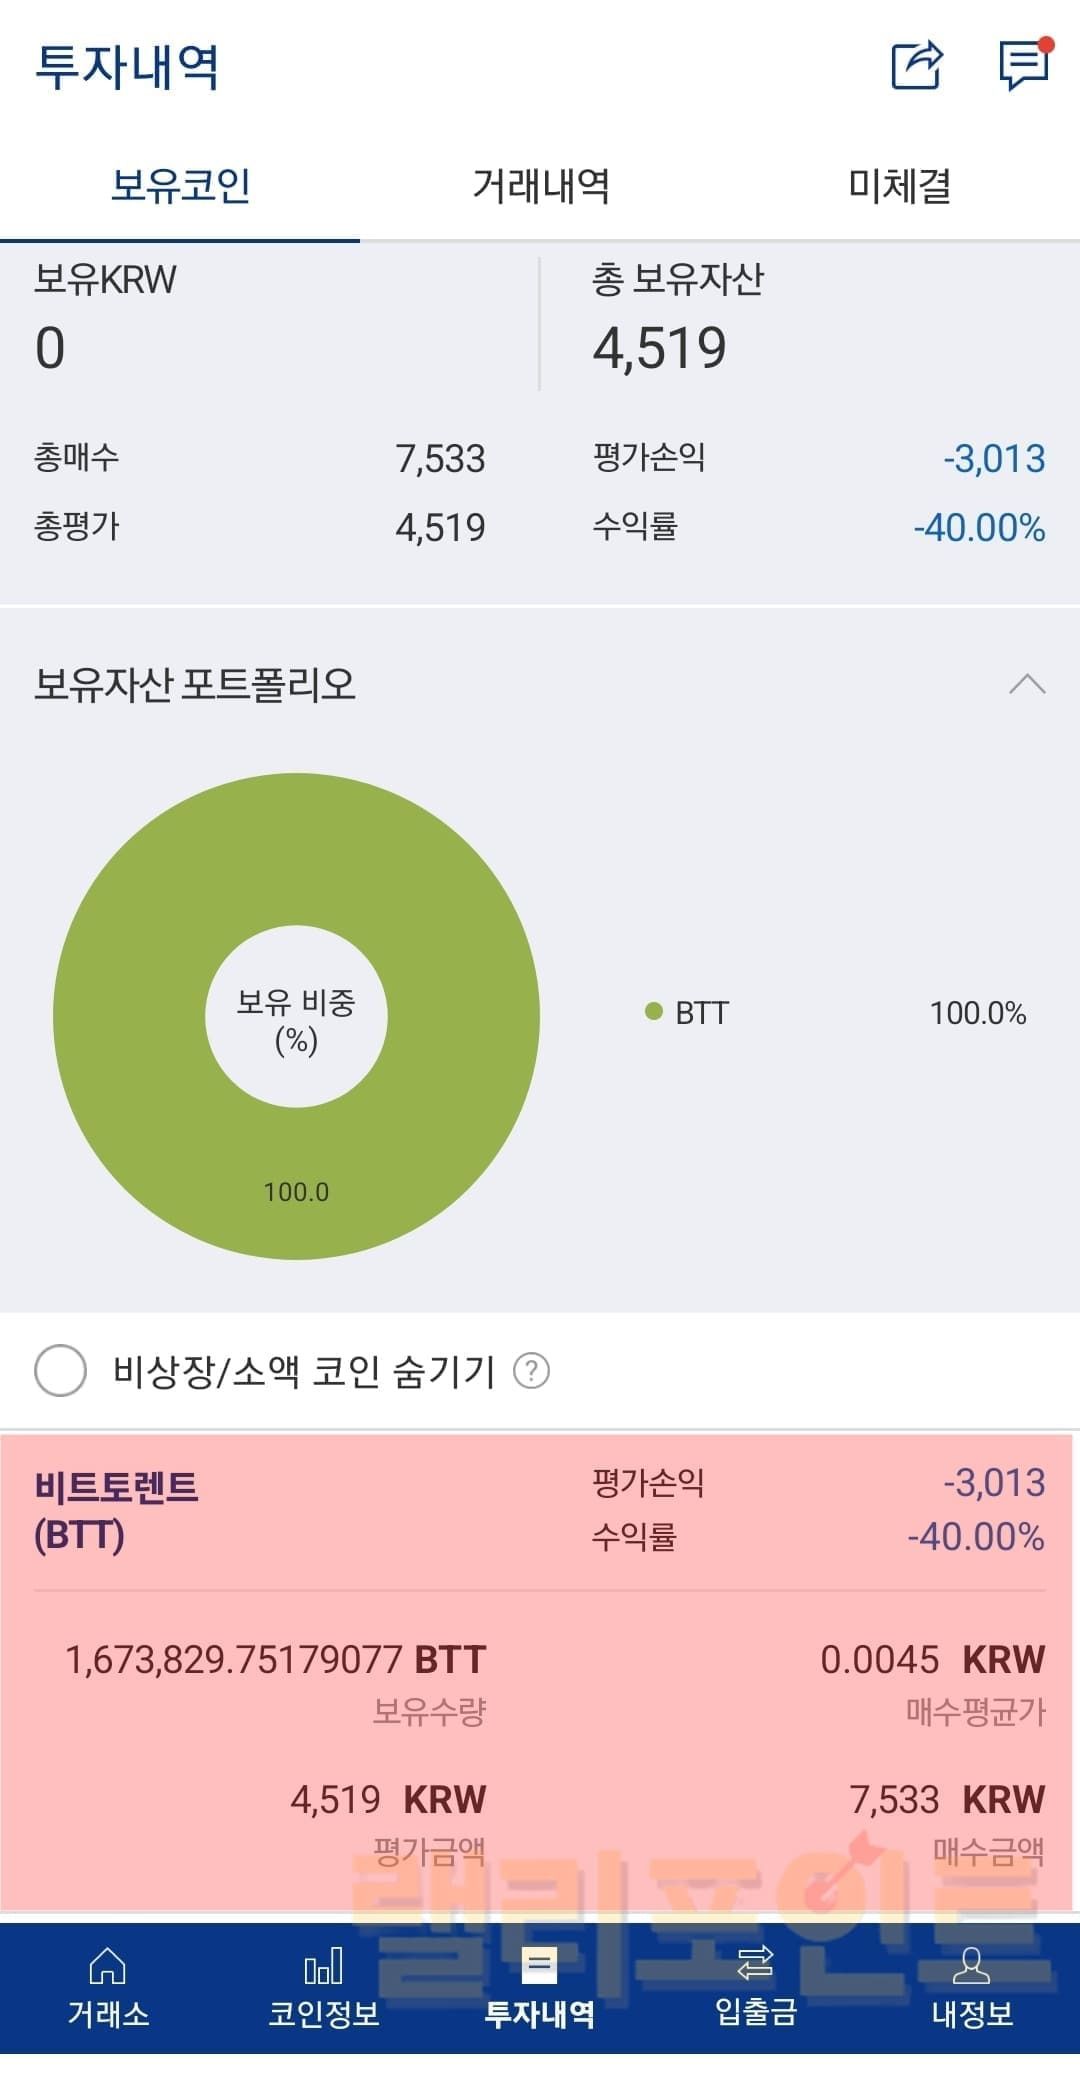
Task: Select the 보유코인 tab
Action: tap(180, 186)
